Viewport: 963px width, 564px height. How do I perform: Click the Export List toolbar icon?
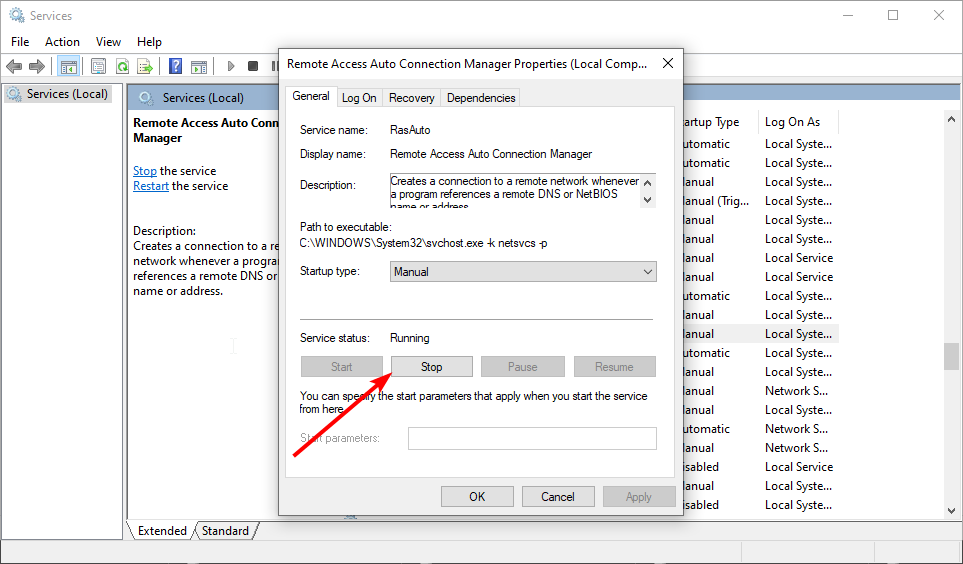(145, 66)
